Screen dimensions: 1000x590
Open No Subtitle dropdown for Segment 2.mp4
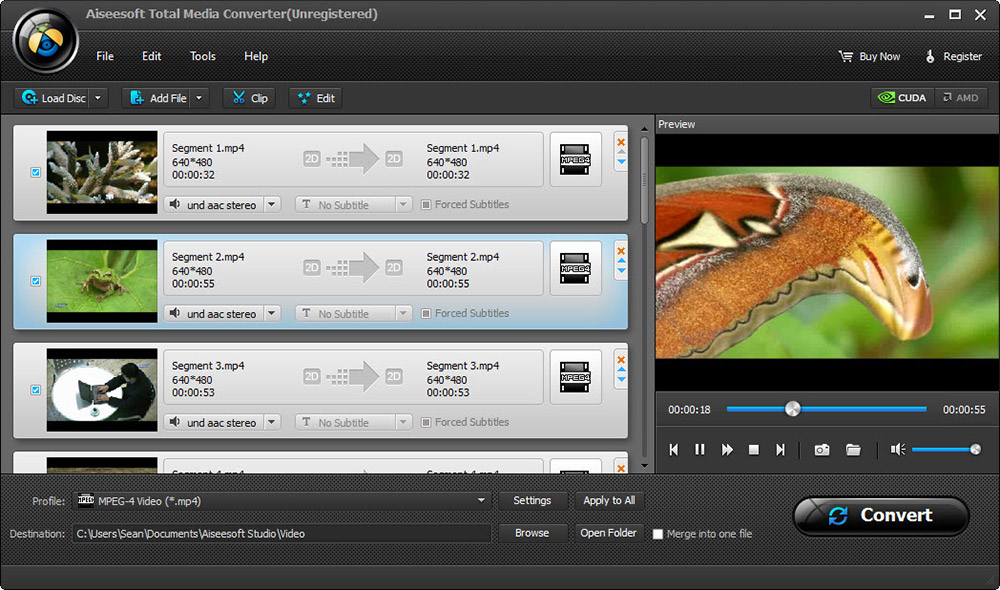point(402,313)
